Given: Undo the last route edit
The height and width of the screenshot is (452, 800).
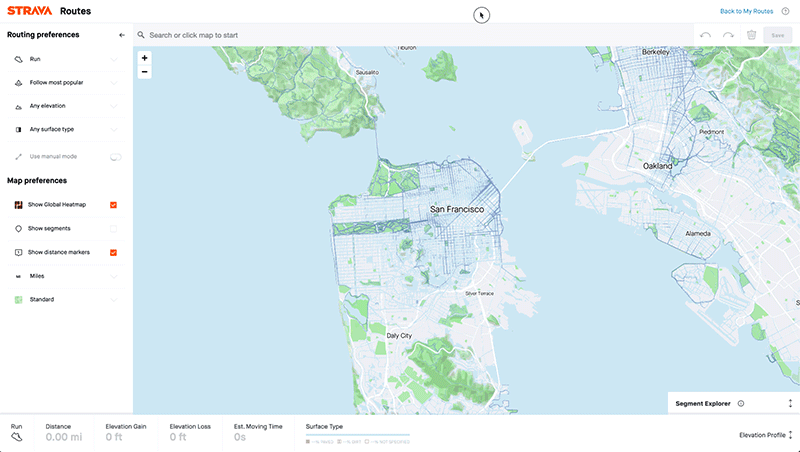Looking at the screenshot, I should (705, 35).
